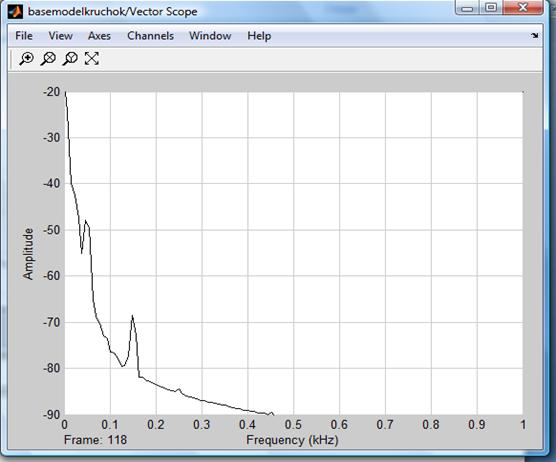
Task: Close the Vector Scope window
Action: (523, 8)
